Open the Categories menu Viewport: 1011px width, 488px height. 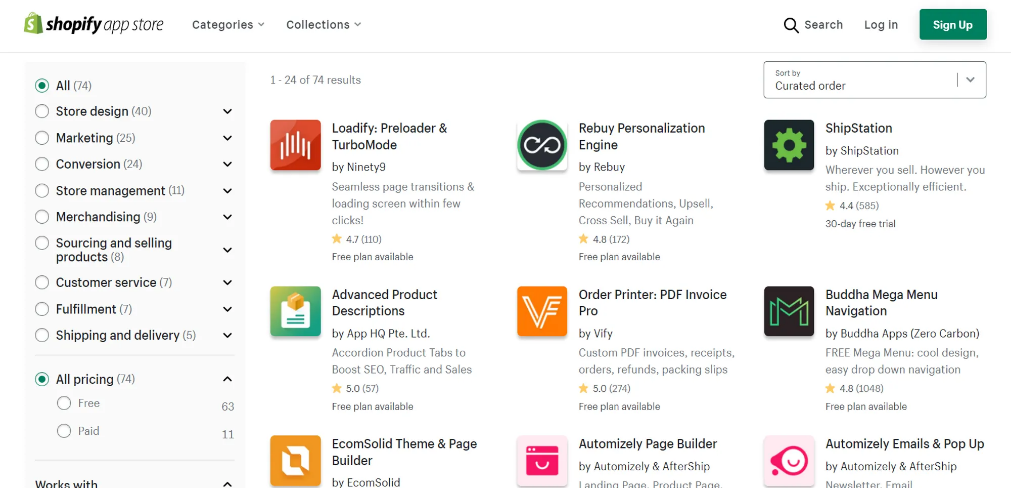(x=228, y=25)
